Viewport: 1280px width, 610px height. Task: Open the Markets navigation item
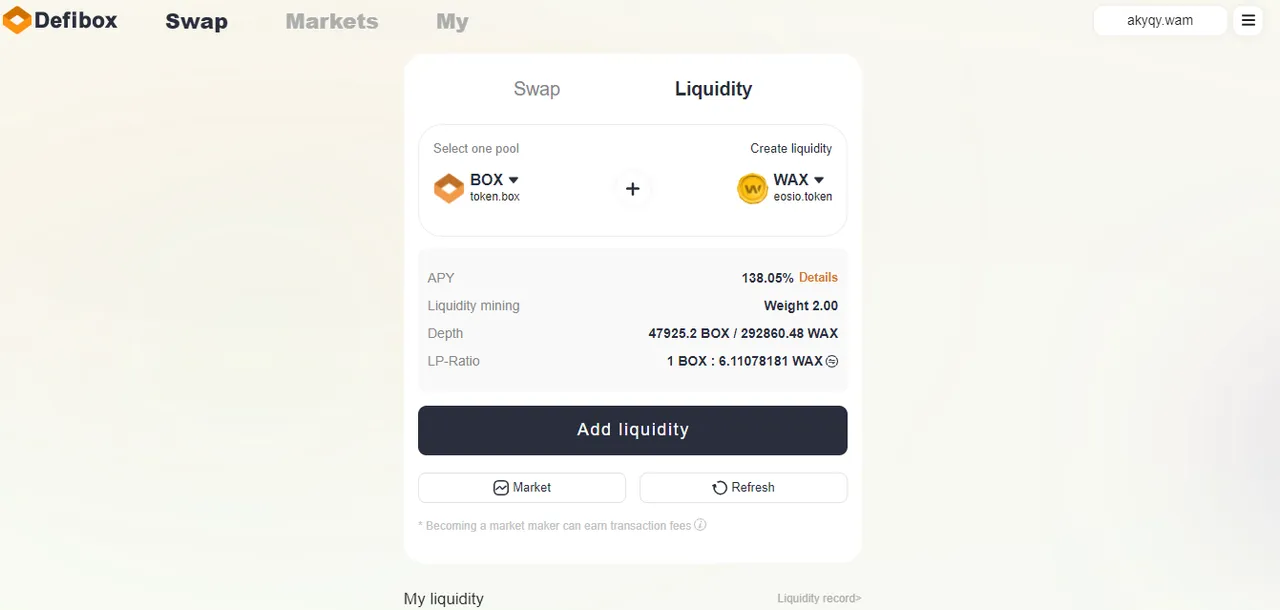point(332,21)
